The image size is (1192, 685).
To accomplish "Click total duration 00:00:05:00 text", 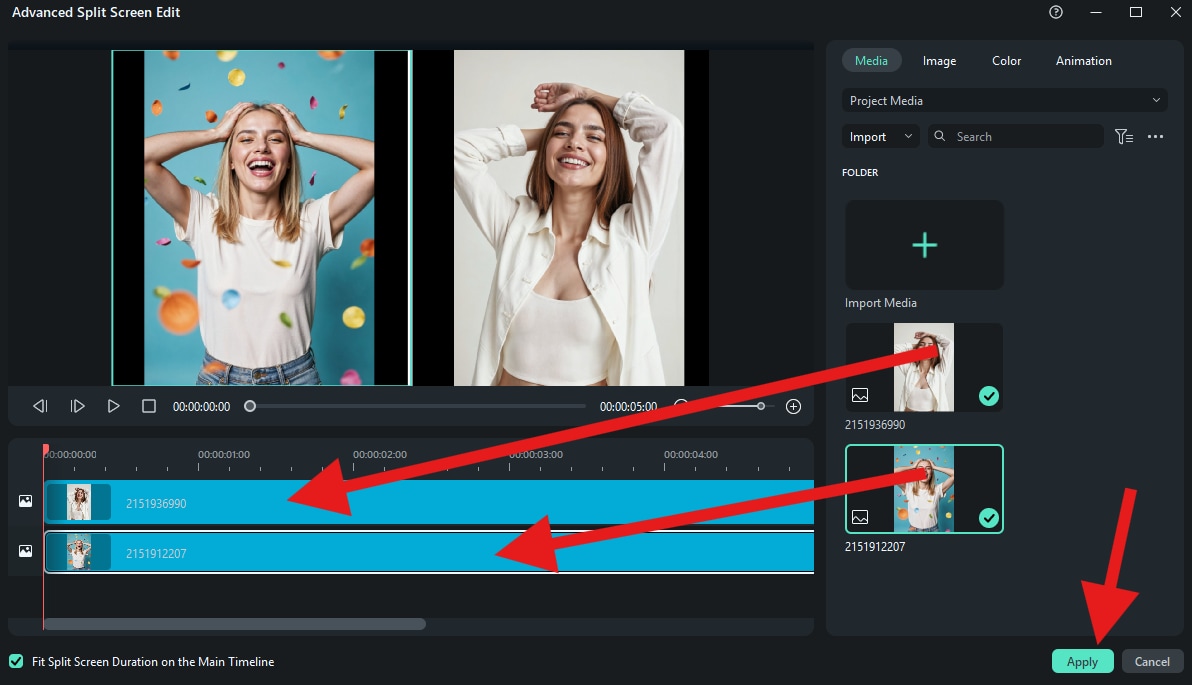I will (628, 407).
